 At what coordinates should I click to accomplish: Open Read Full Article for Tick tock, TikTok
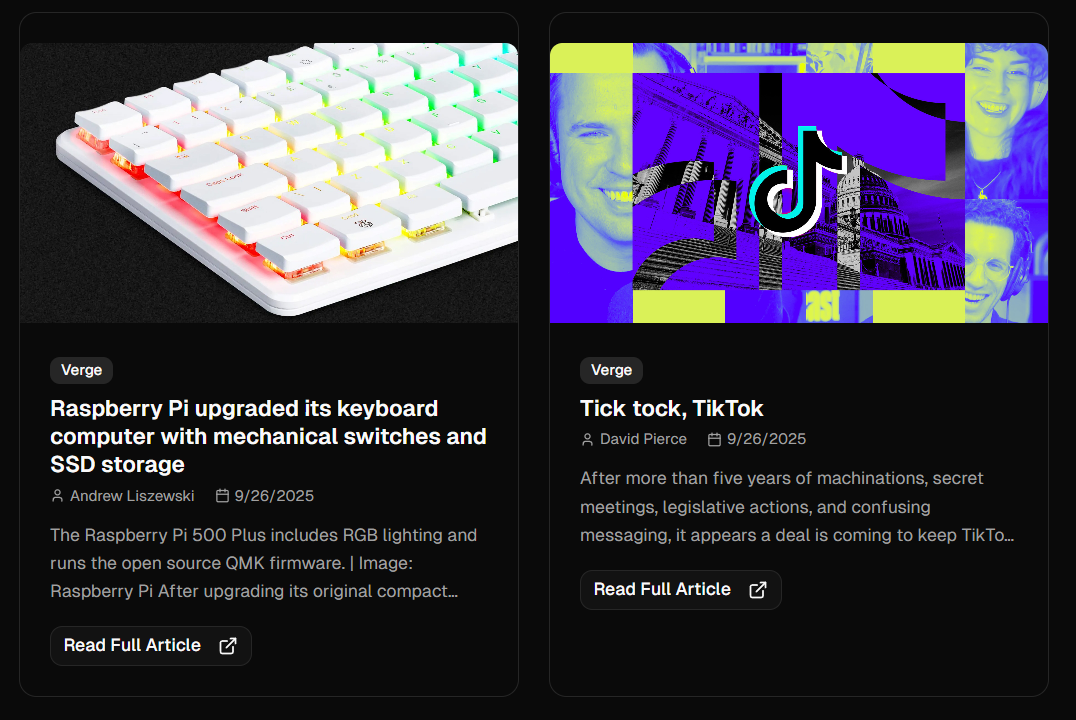pos(681,590)
